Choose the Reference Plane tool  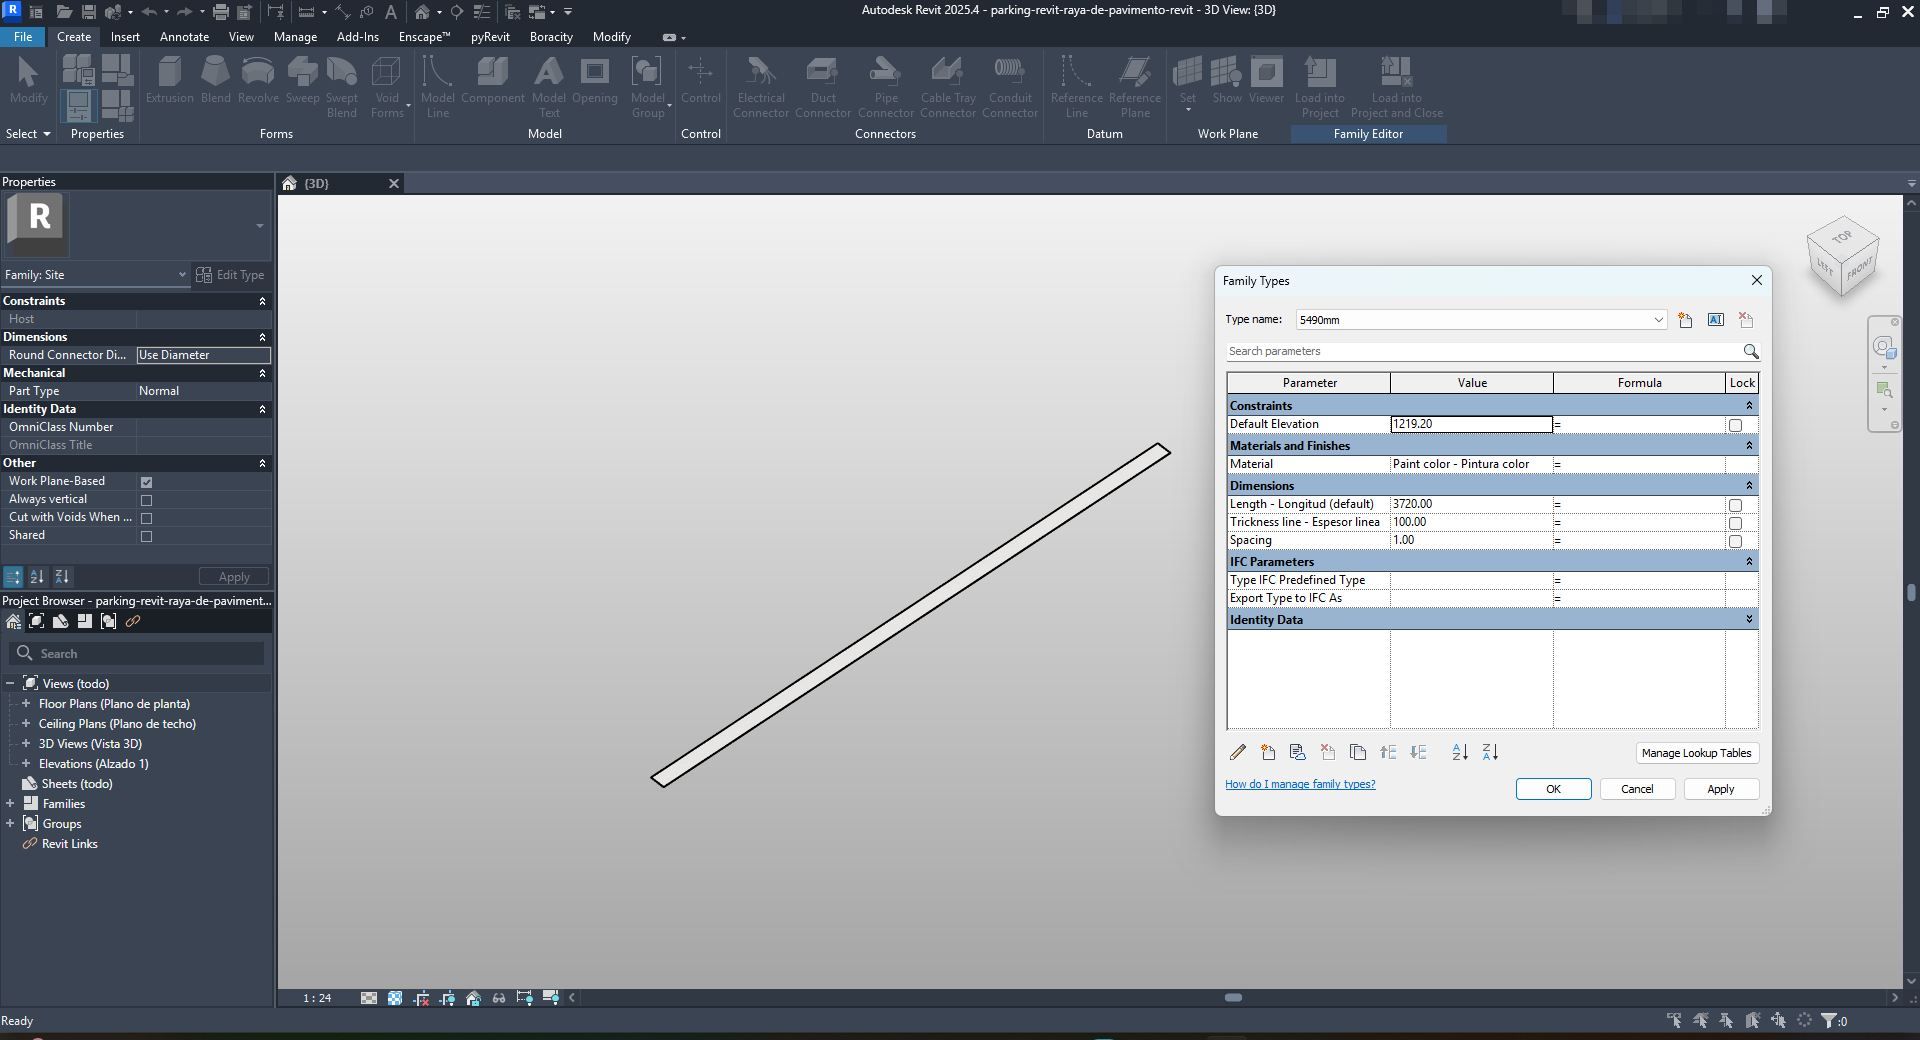pos(1134,87)
